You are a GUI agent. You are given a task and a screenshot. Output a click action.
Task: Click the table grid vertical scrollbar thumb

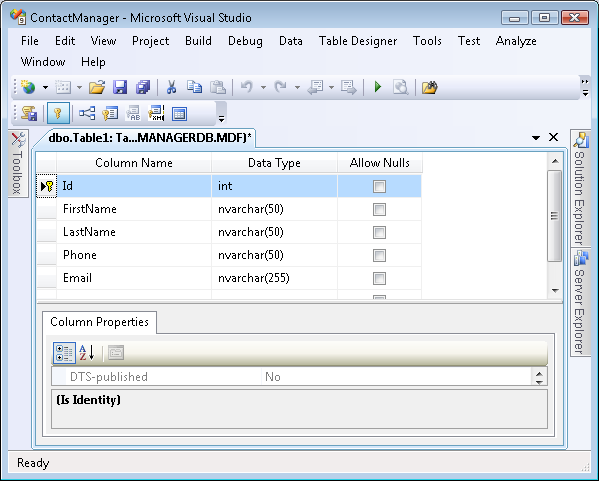pyautogui.click(x=554, y=216)
